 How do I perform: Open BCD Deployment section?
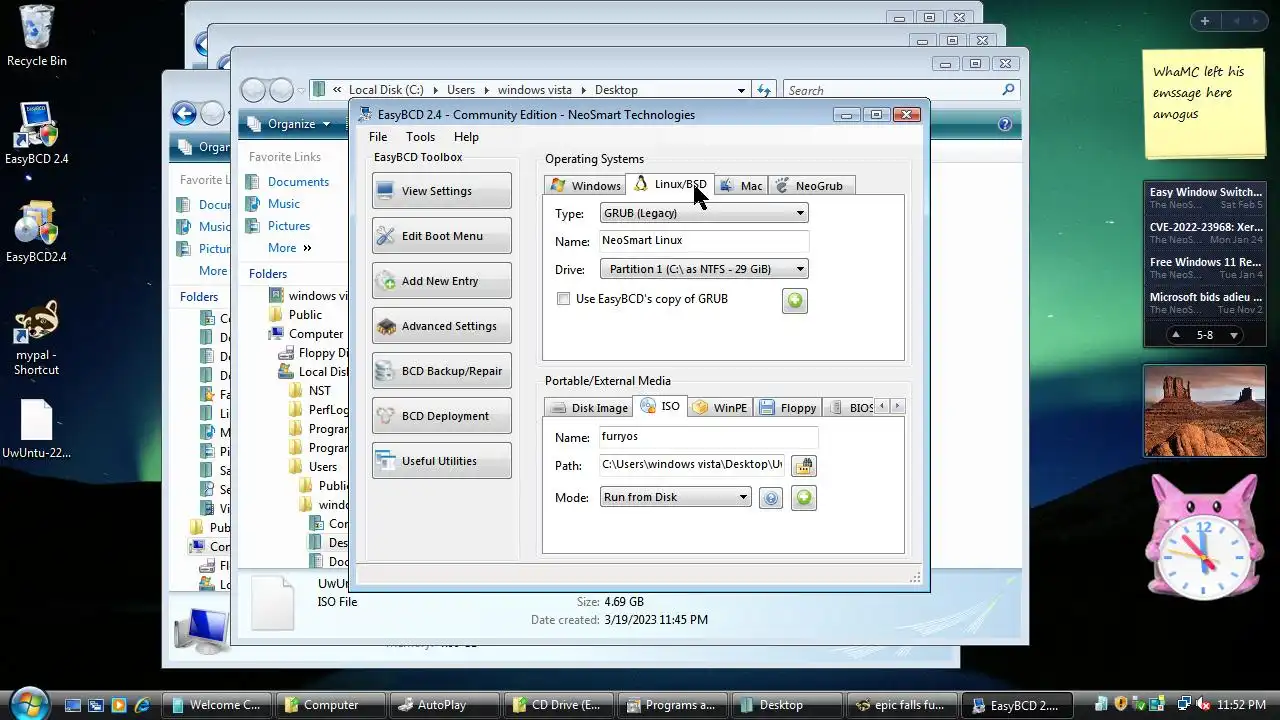click(441, 416)
